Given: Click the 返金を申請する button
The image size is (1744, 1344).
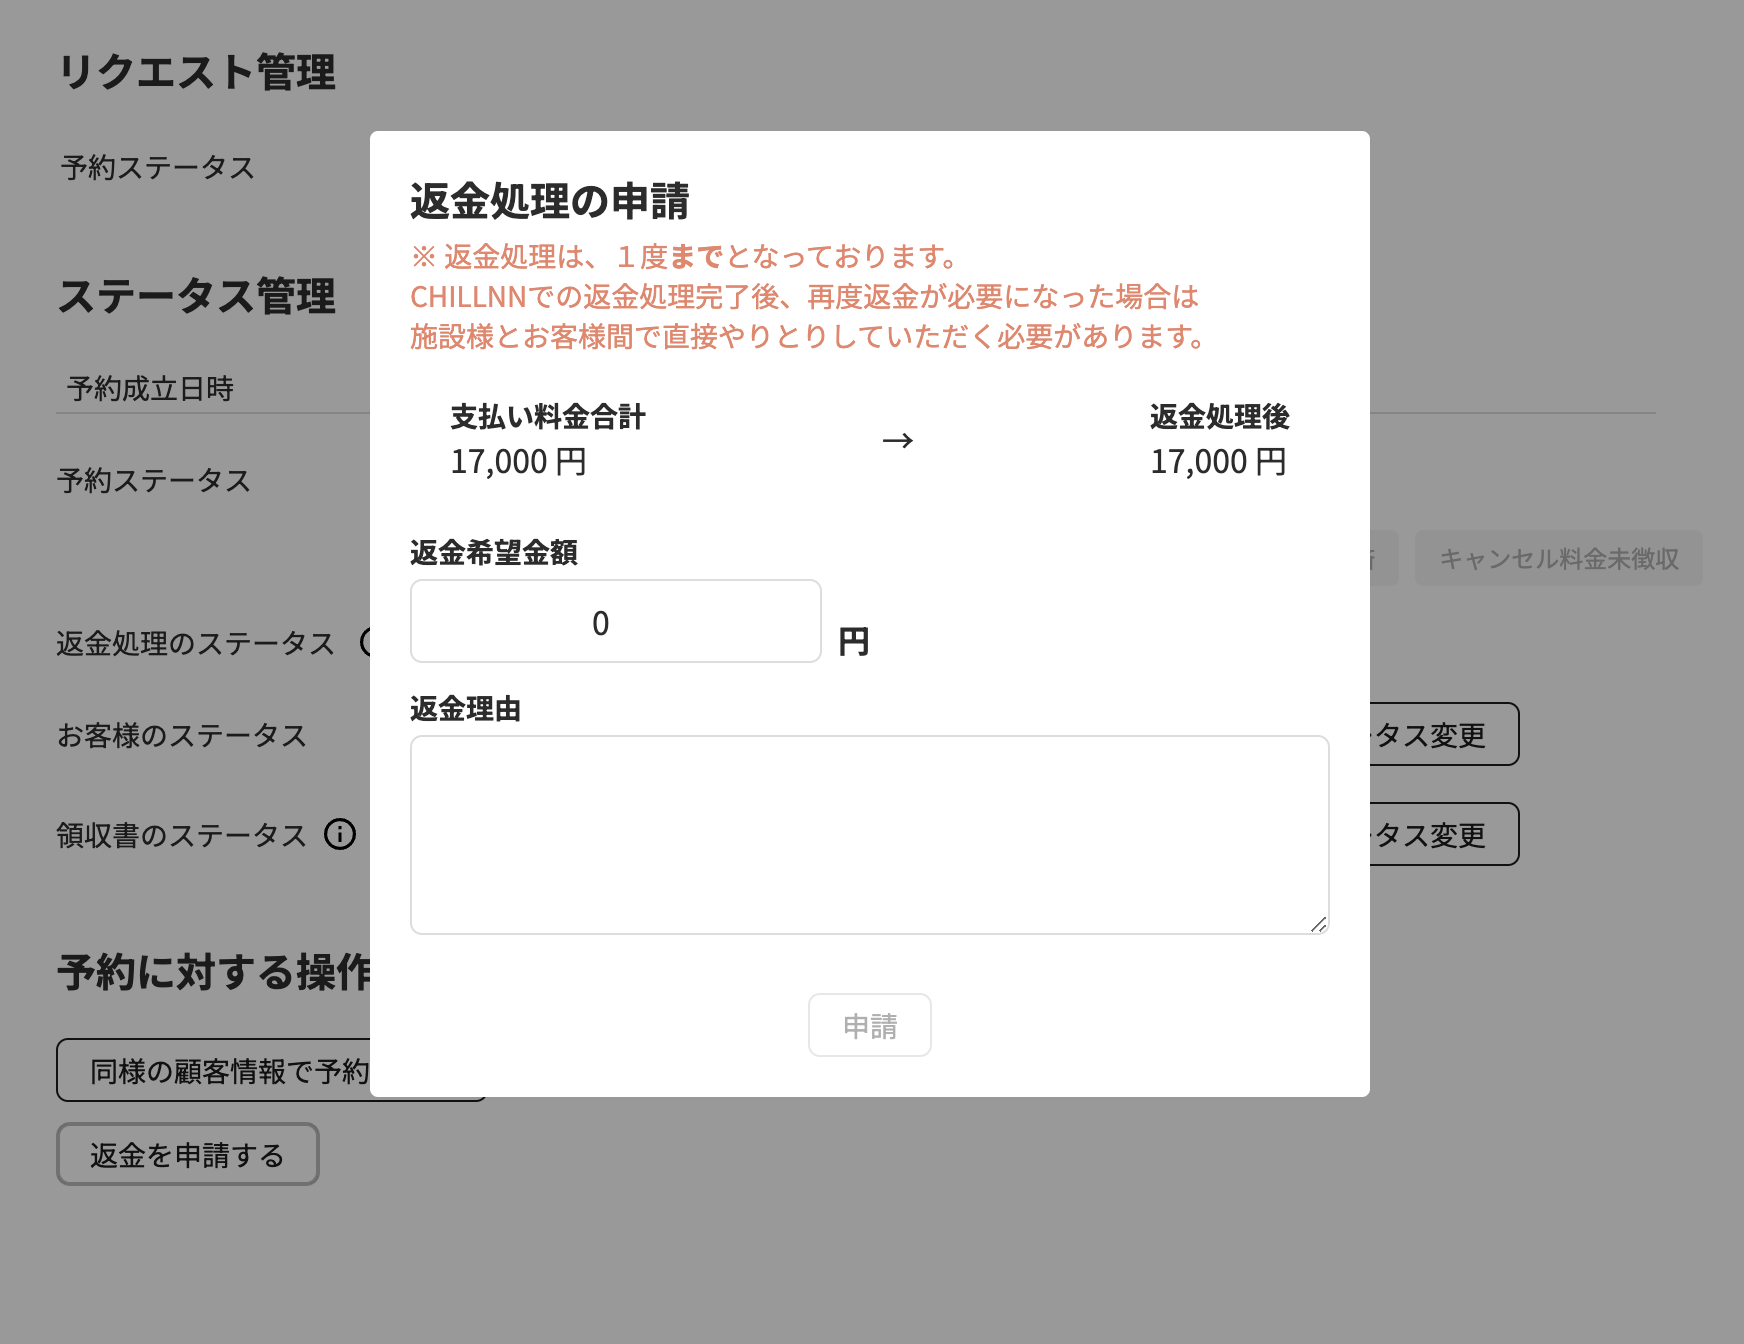Looking at the screenshot, I should [x=187, y=1154].
